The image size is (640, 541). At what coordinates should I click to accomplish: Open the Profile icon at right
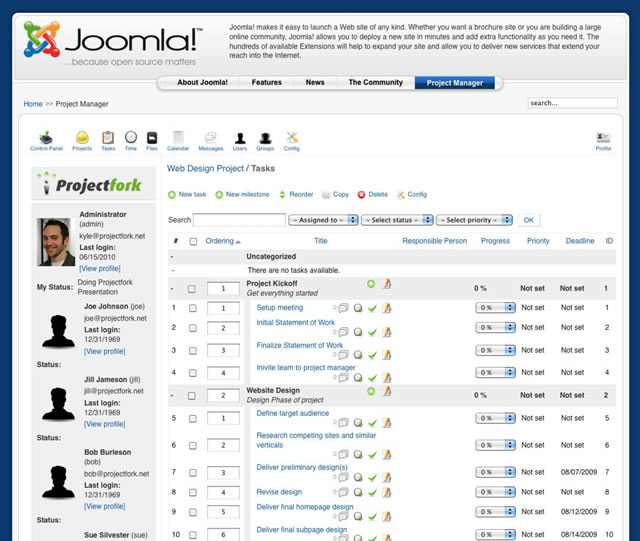tap(603, 137)
